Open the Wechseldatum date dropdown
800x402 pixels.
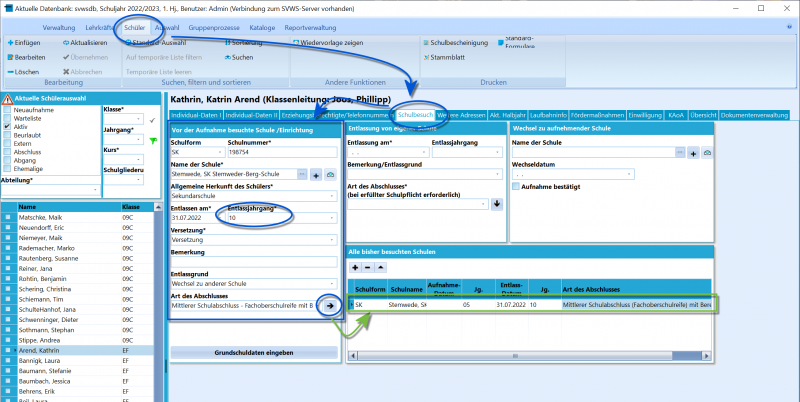tap(629, 174)
